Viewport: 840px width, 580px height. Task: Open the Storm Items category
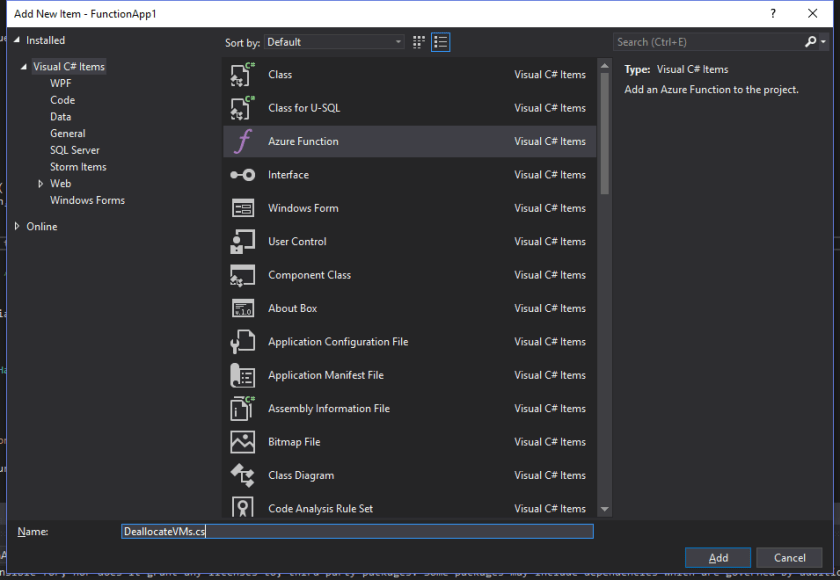tap(78, 167)
